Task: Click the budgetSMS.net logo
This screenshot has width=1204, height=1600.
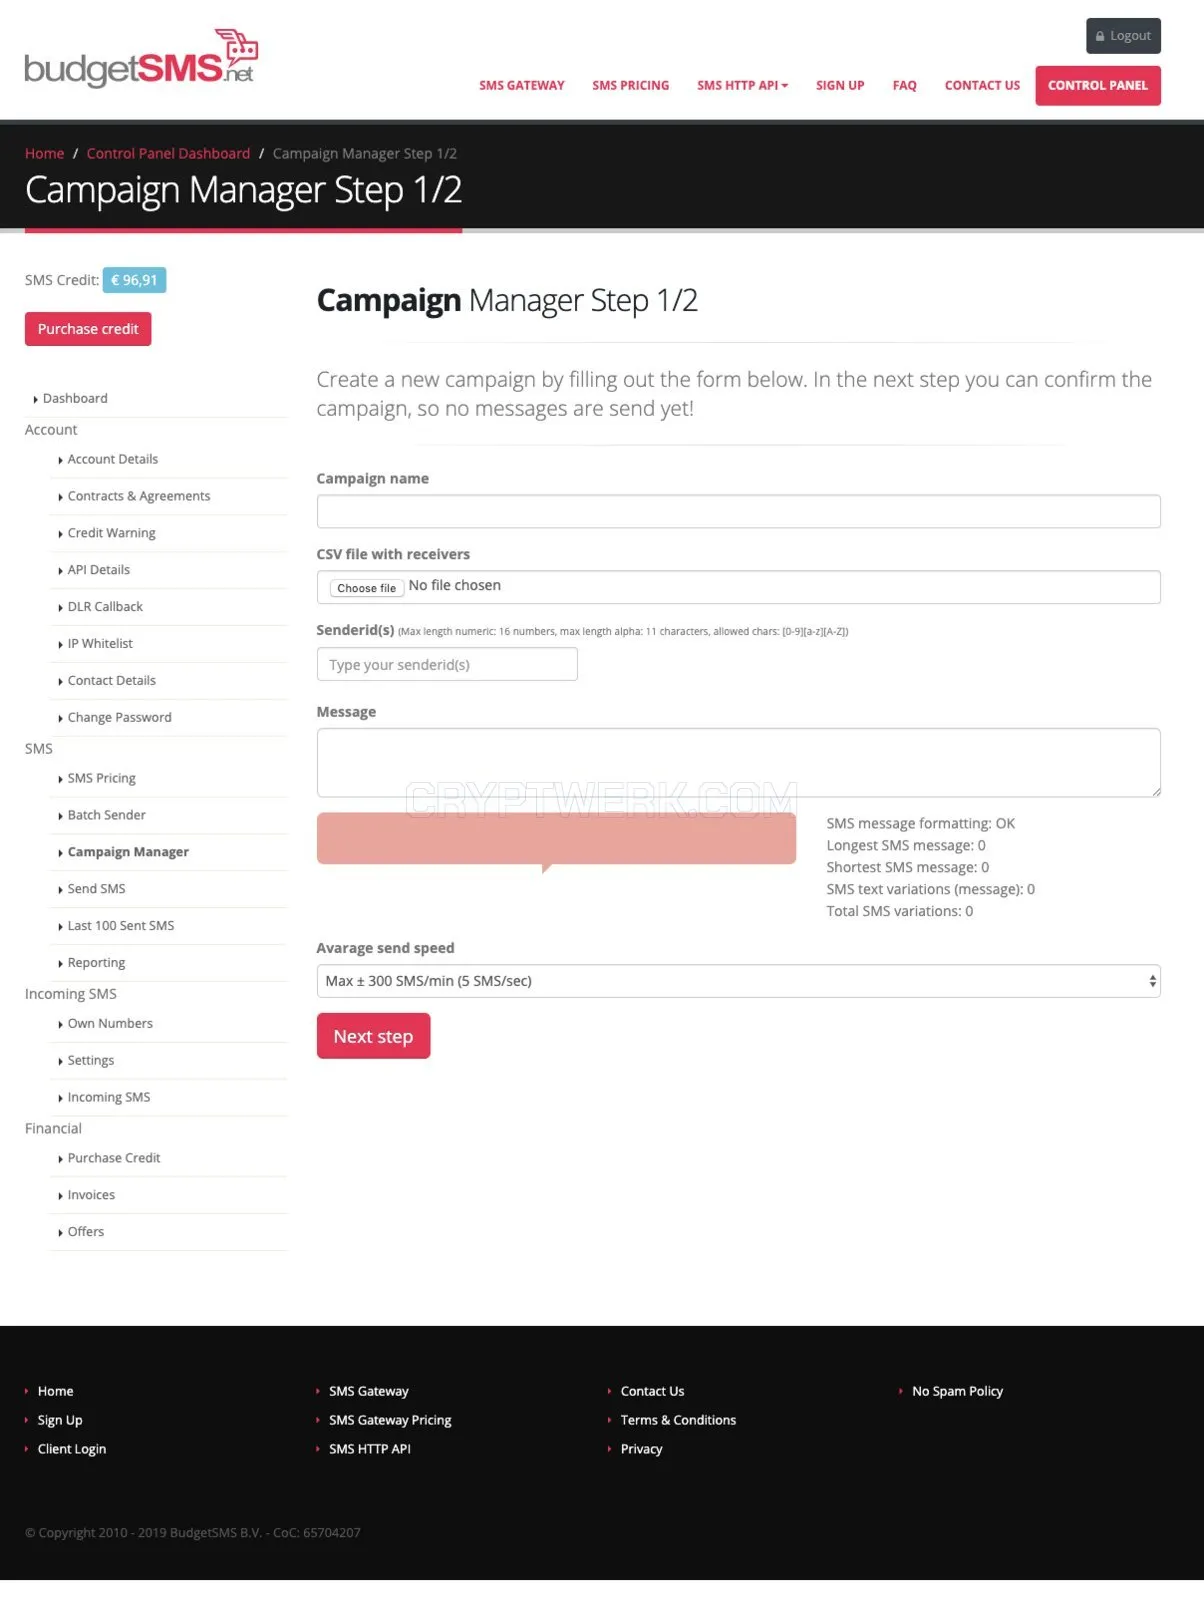Action: [x=141, y=59]
